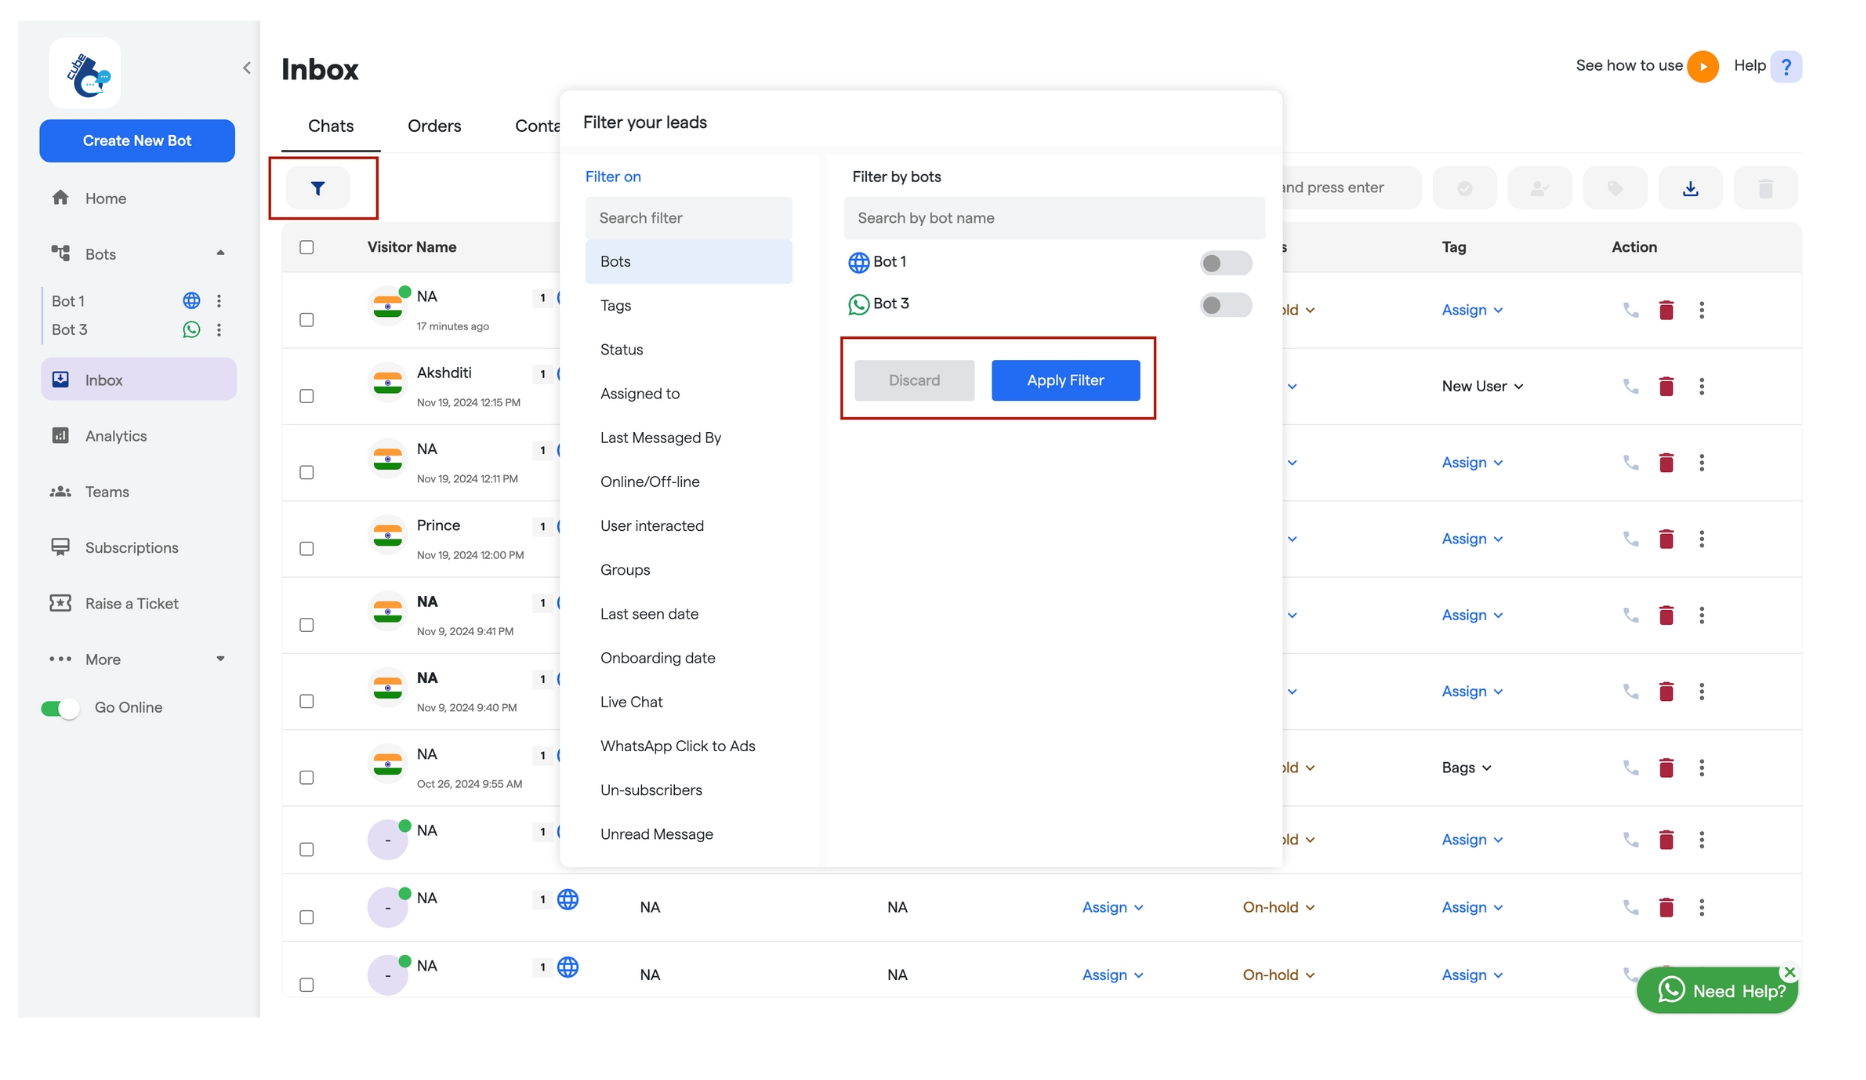Image resolution: width=1866 pixels, height=1080 pixels.
Task: Select the Live Chat filter option
Action: point(689,703)
